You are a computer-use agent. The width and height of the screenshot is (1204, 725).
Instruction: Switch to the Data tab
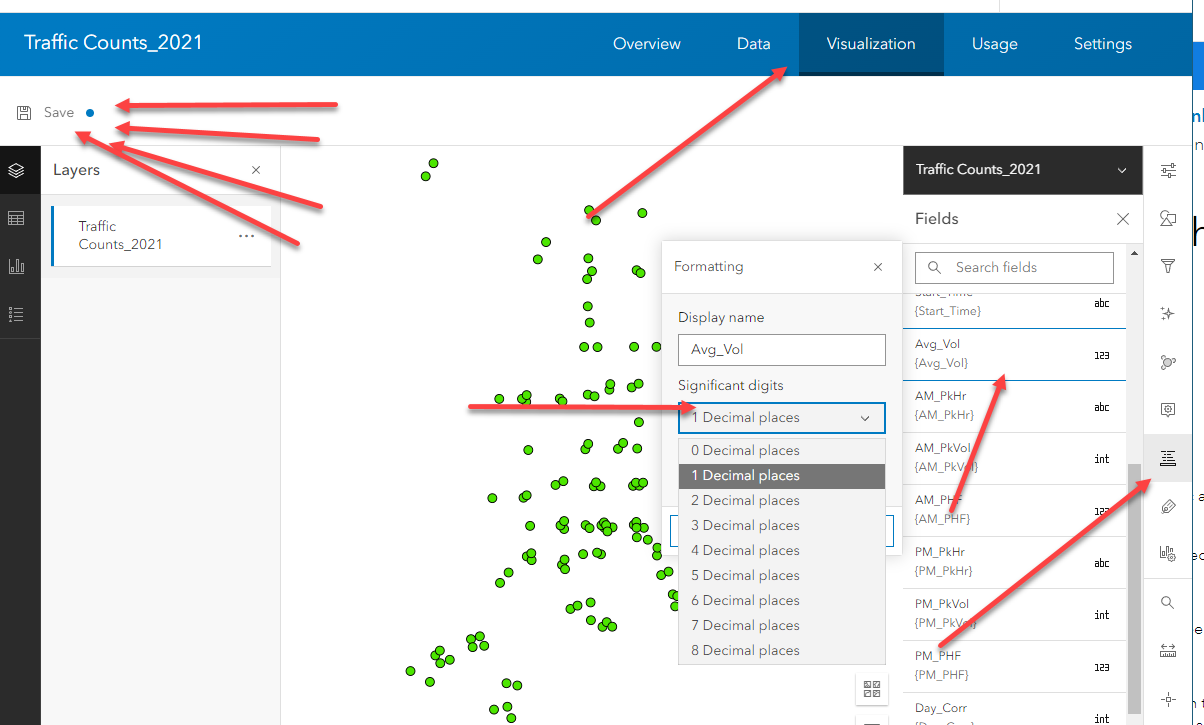[753, 44]
